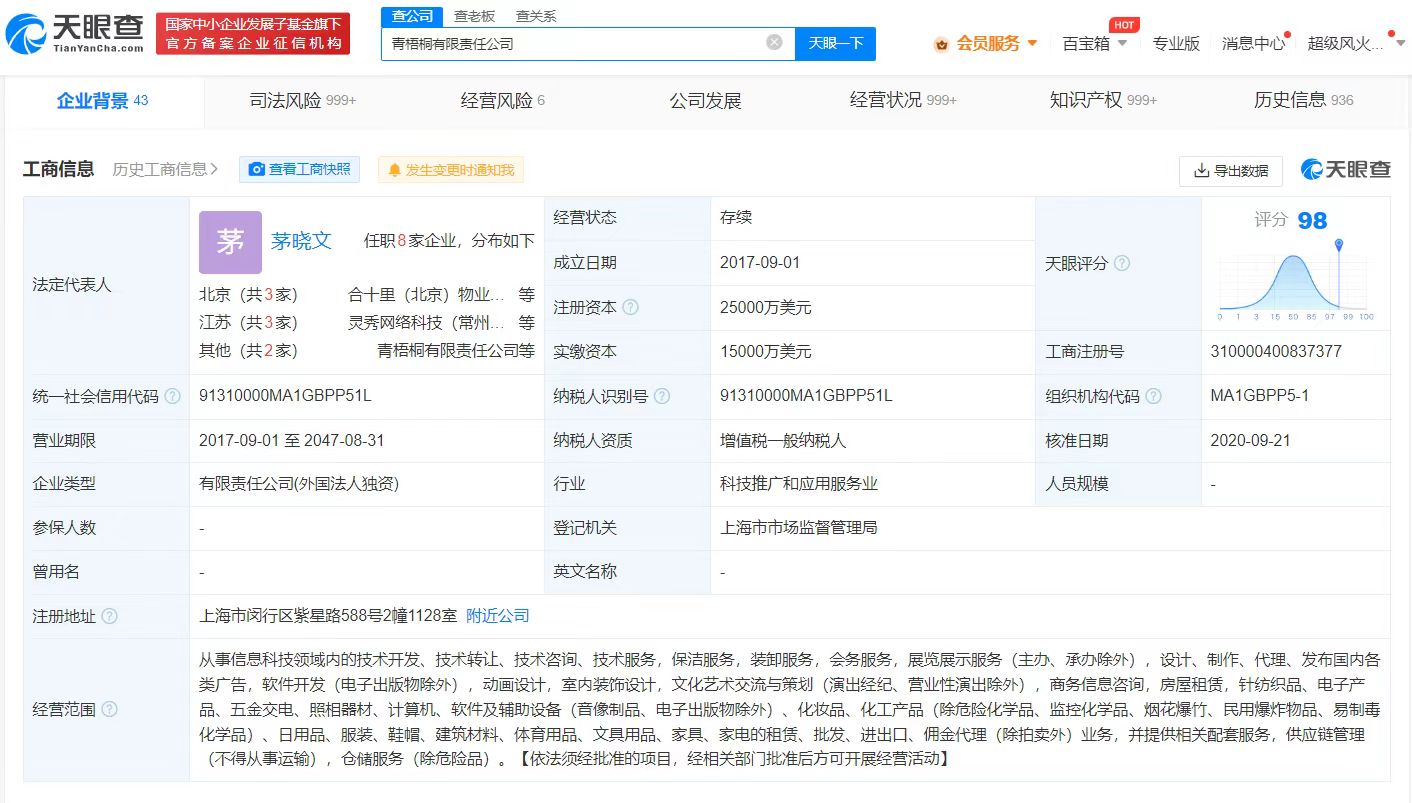Click the 导出数据 export button

pos(1230,171)
